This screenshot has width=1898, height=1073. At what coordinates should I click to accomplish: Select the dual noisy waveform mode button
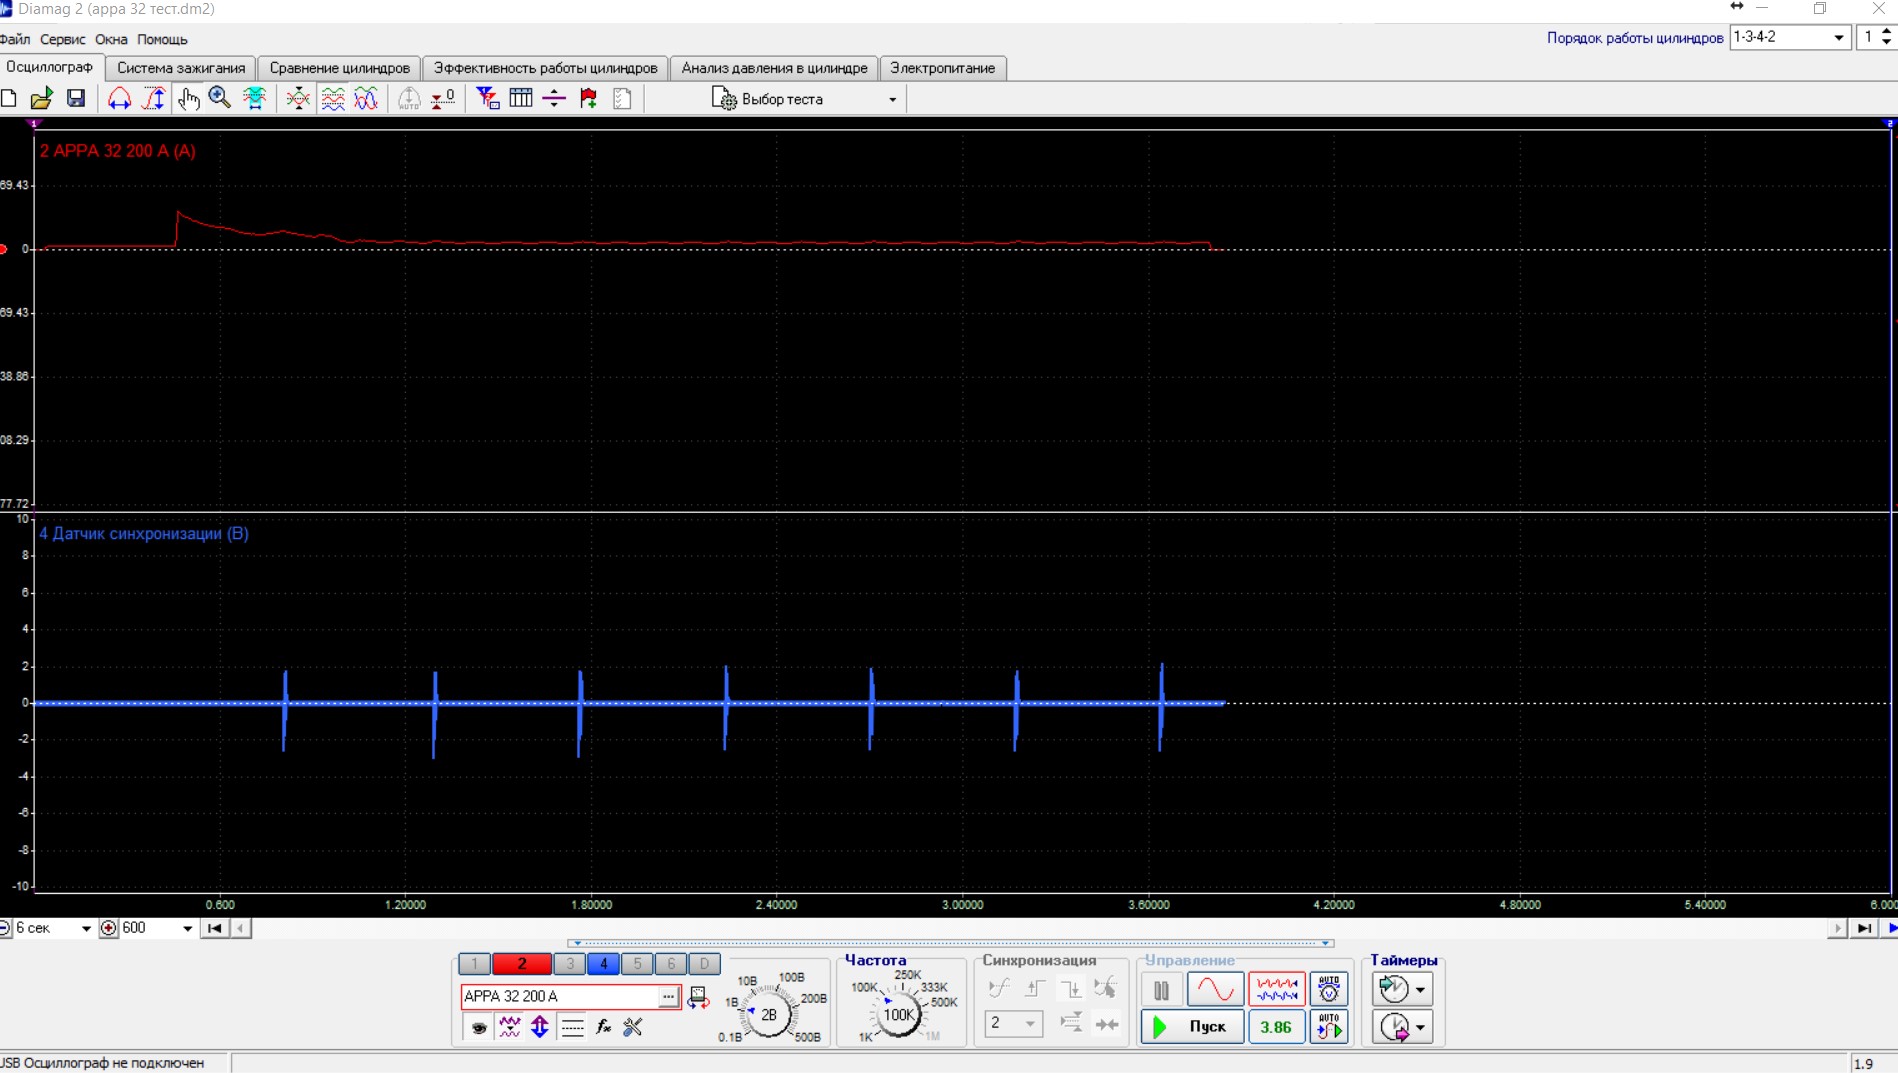[1276, 990]
